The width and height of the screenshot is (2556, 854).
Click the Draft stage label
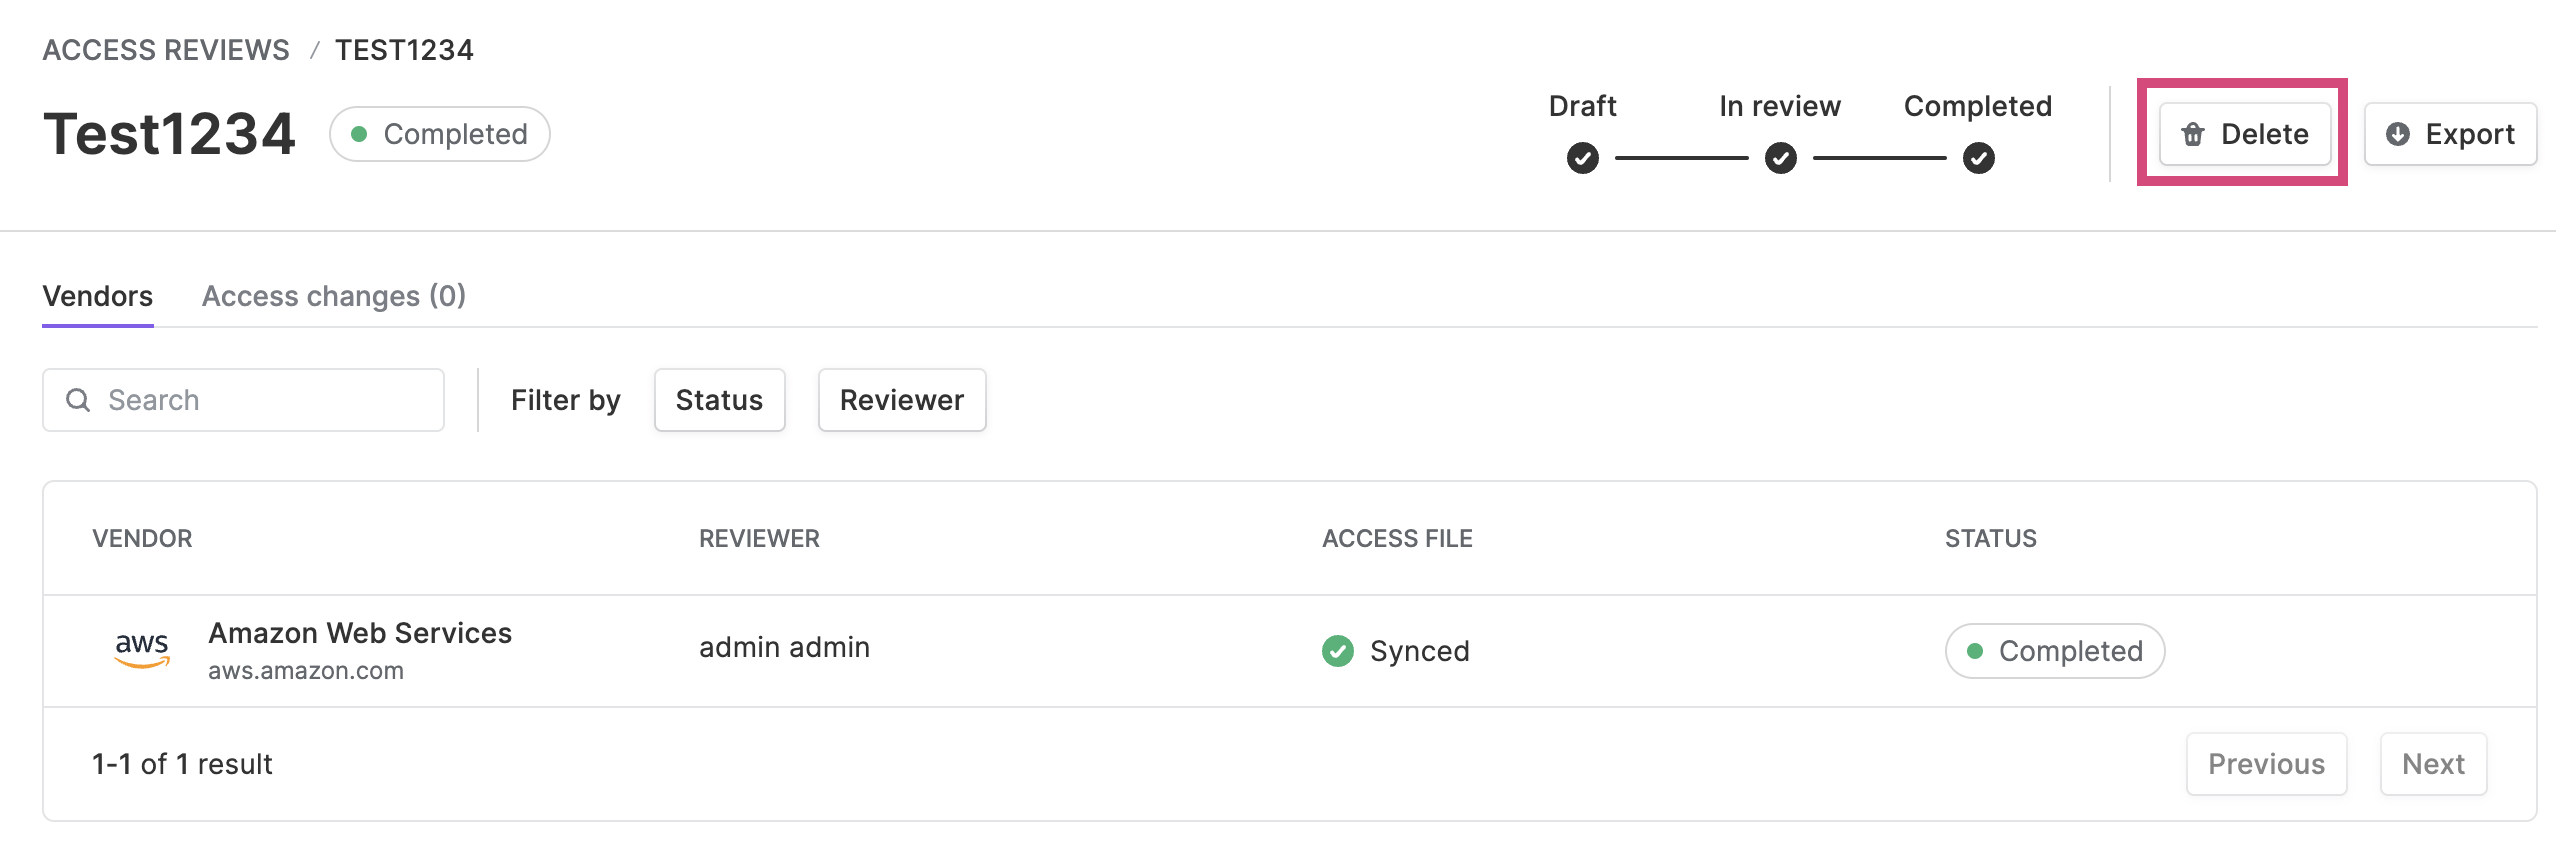pyautogui.click(x=1583, y=106)
